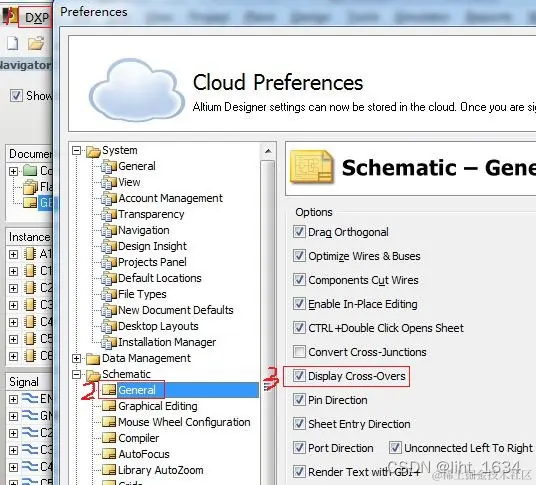
Task: Open the DXP menu button
Action: [36, 17]
